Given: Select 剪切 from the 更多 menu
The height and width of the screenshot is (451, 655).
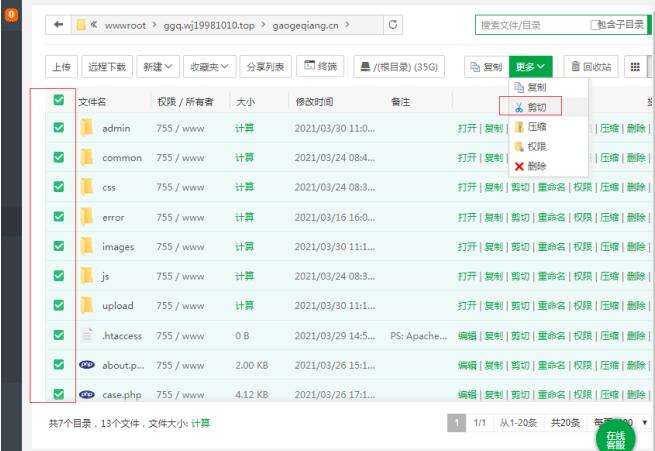Looking at the screenshot, I should tap(536, 107).
